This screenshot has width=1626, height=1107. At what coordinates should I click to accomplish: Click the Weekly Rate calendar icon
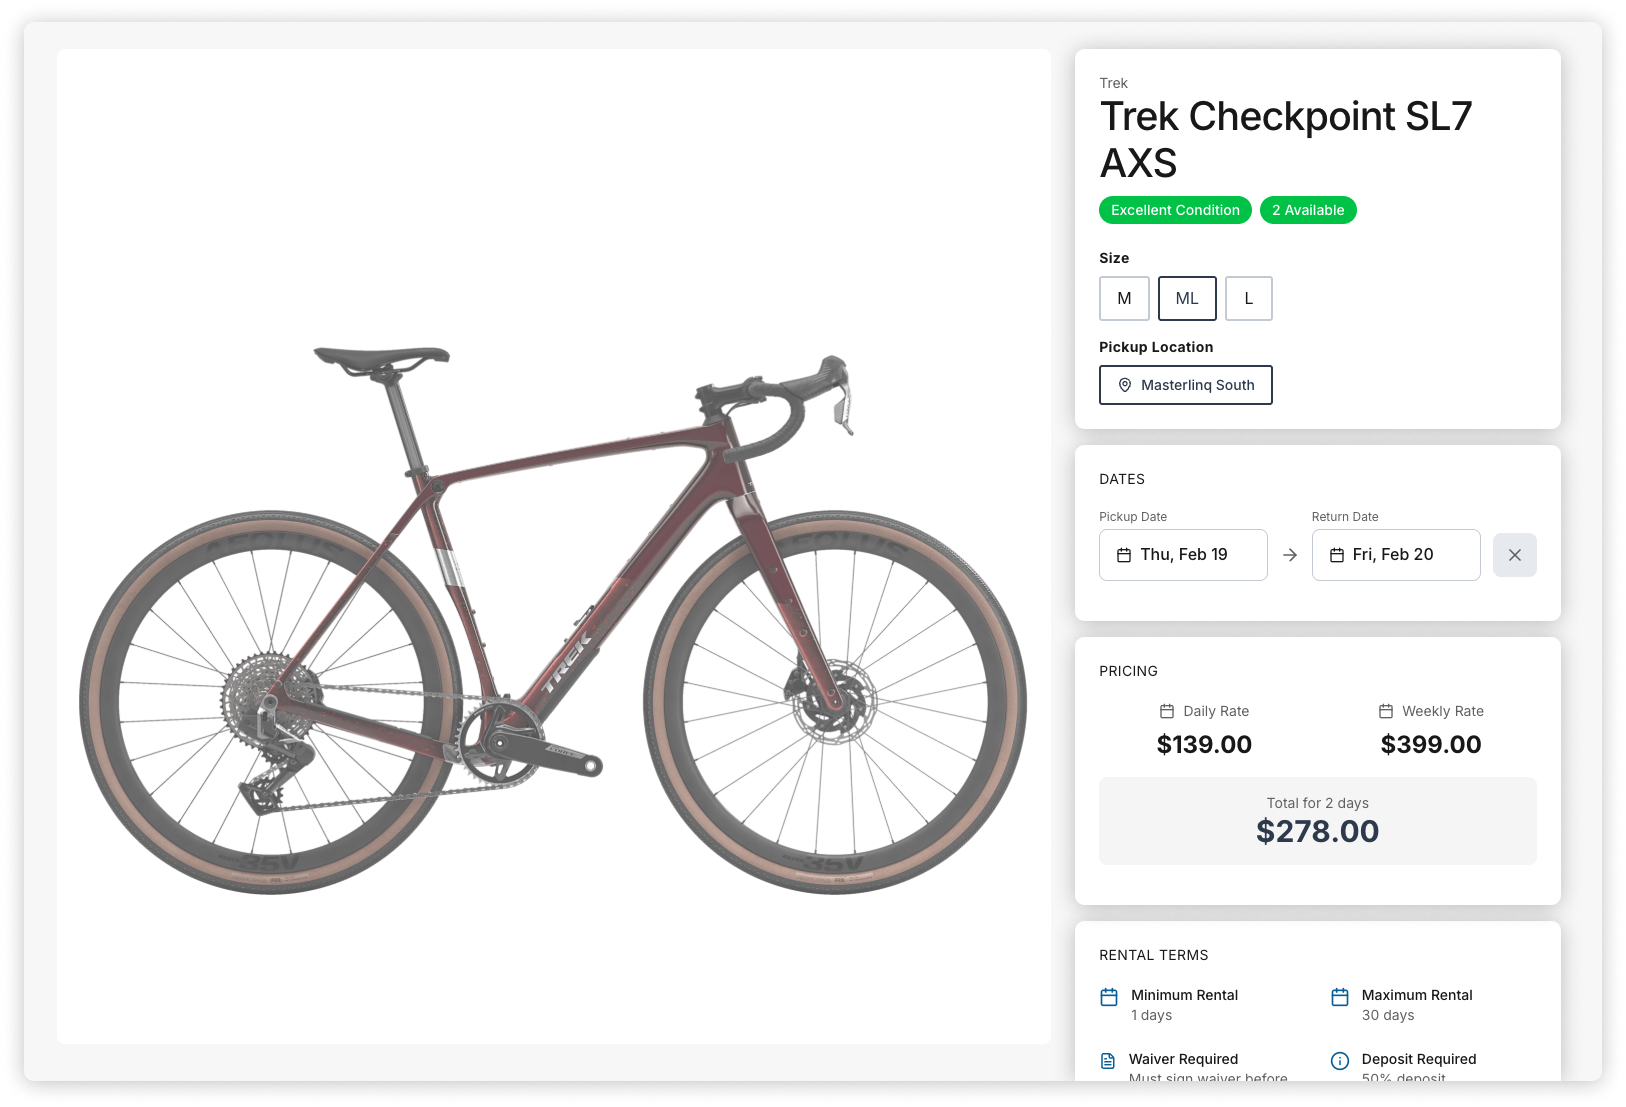(x=1386, y=711)
